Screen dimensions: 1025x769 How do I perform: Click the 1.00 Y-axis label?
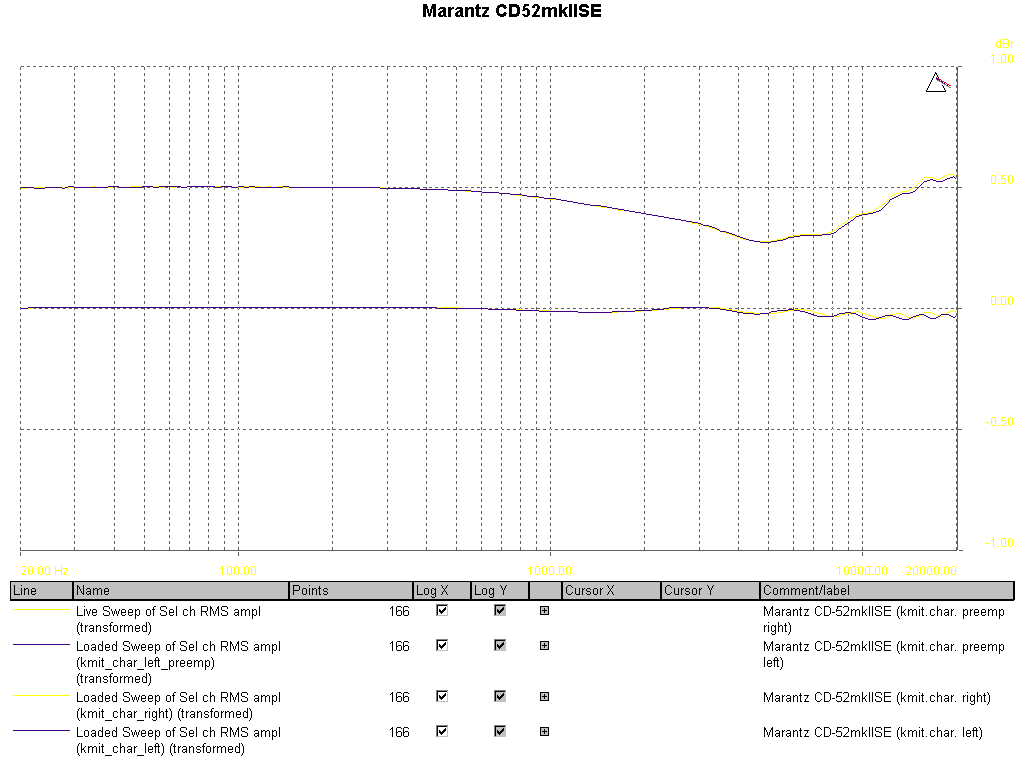pyautogui.click(x=1001, y=59)
